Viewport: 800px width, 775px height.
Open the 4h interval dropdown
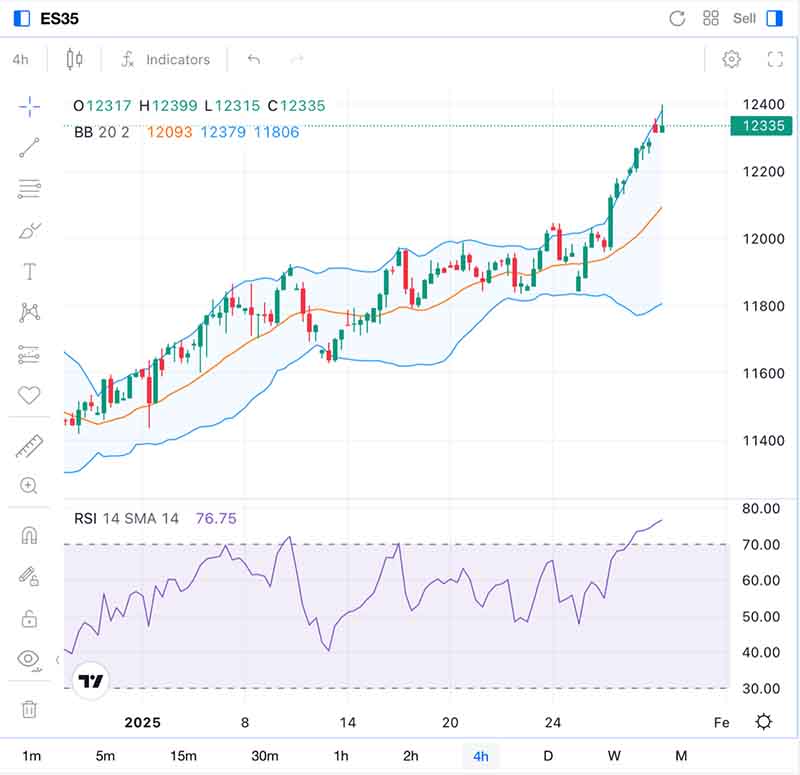tap(21, 59)
